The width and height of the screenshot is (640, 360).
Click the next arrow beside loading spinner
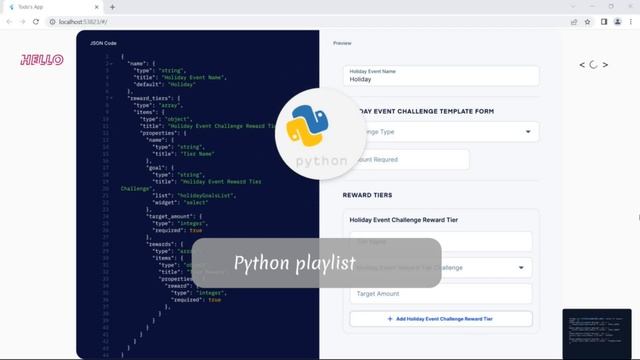tap(605, 64)
